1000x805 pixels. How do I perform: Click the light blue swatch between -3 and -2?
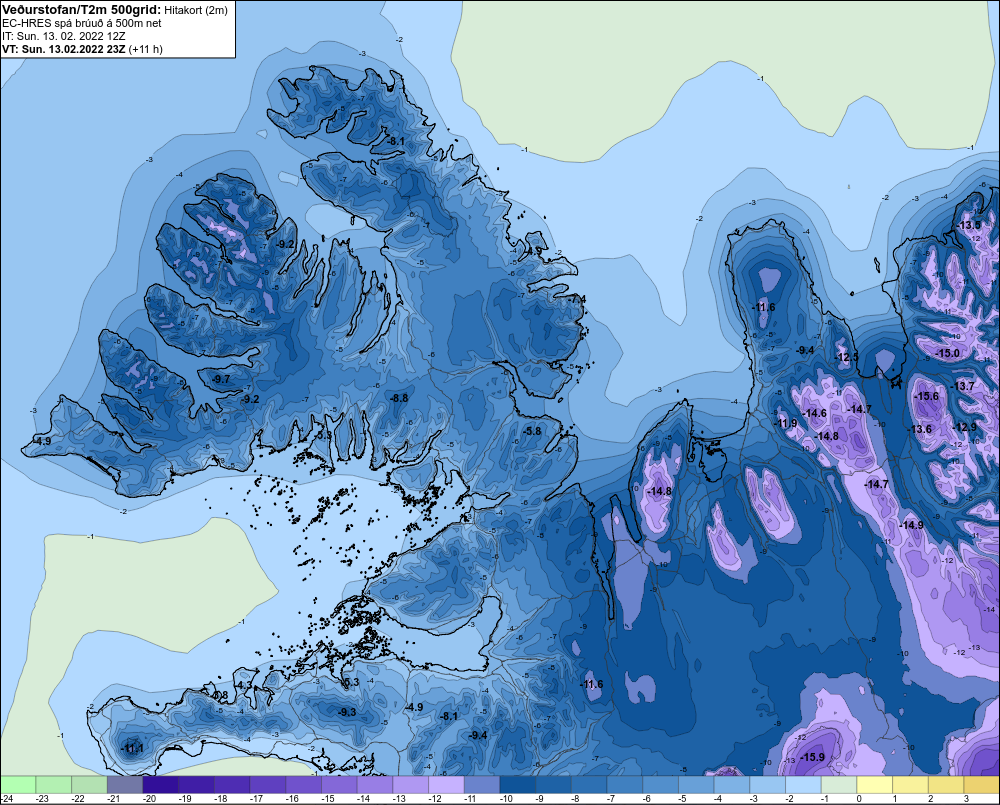click(768, 784)
